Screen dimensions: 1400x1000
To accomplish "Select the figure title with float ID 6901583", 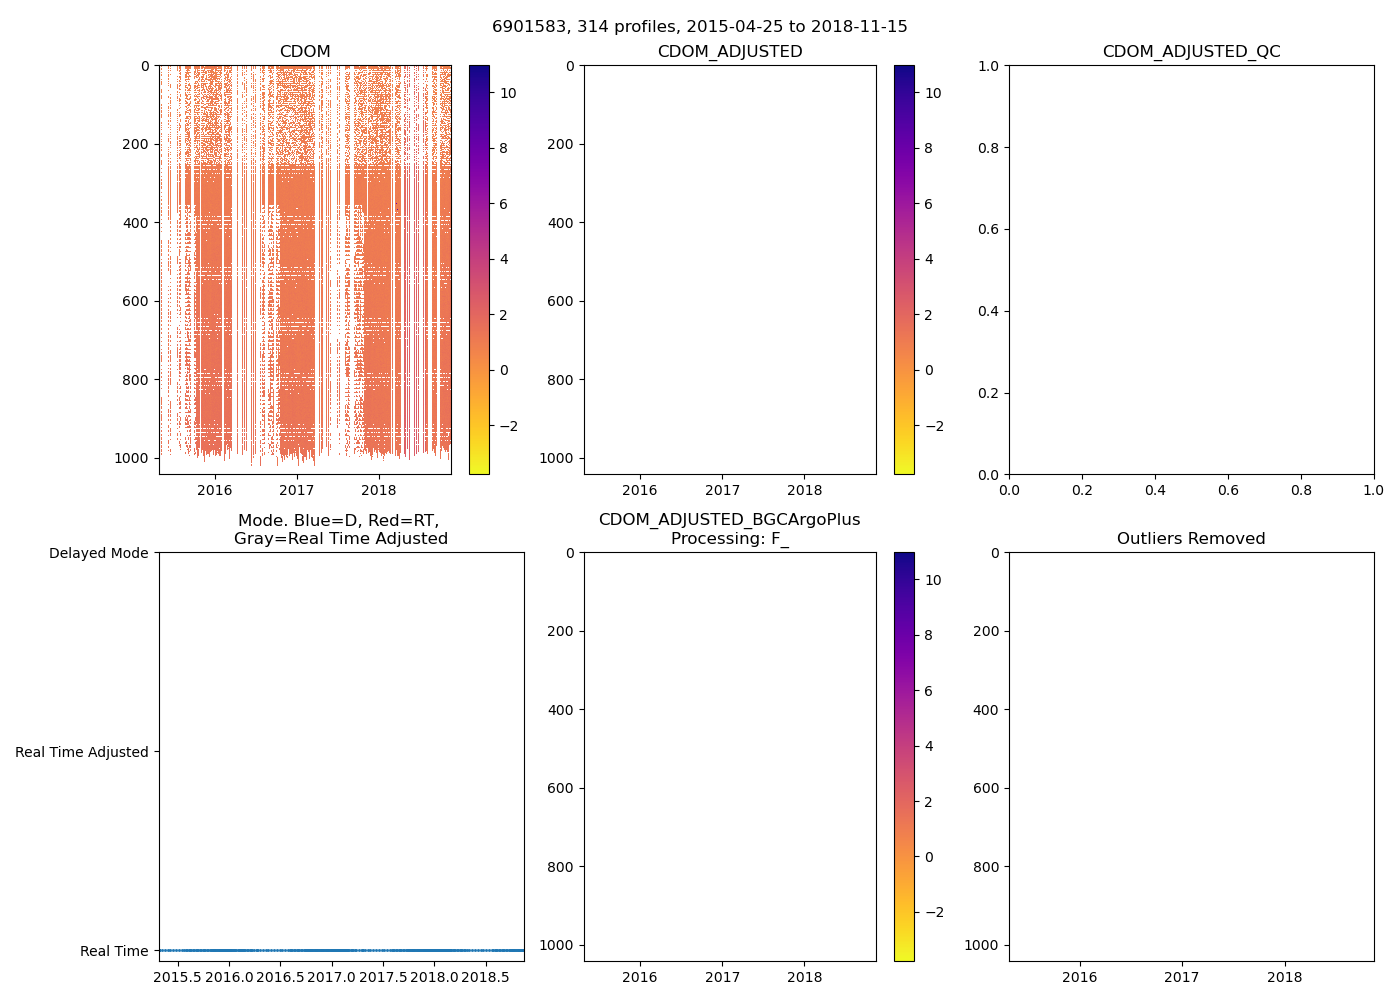I will click(699, 27).
